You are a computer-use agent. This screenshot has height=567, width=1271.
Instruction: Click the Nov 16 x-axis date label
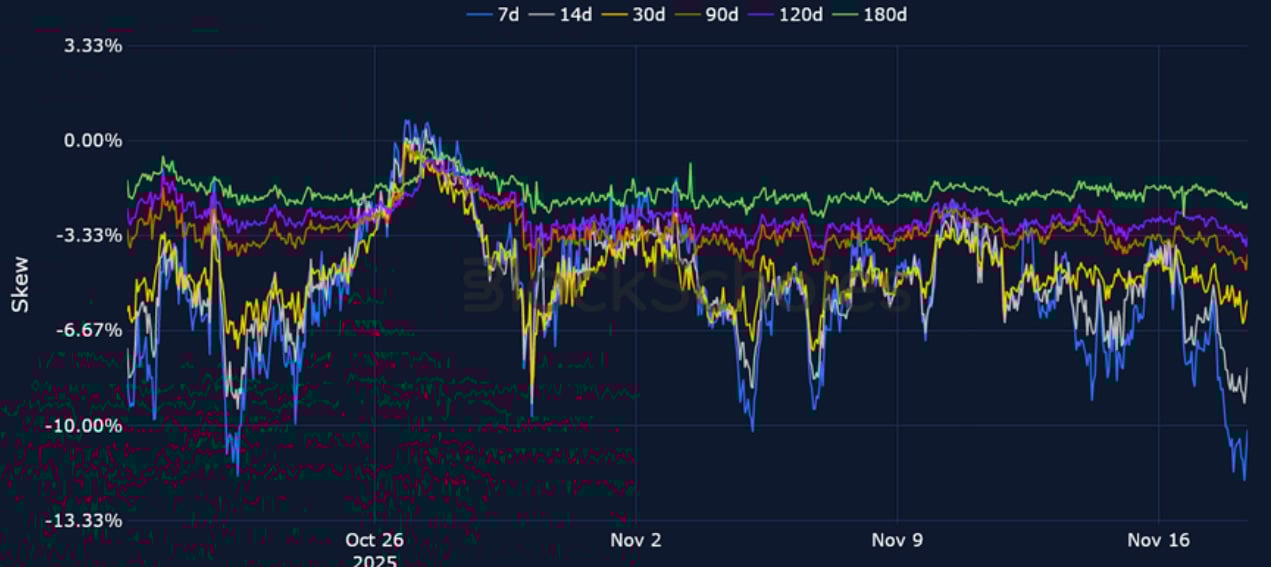coord(1158,540)
